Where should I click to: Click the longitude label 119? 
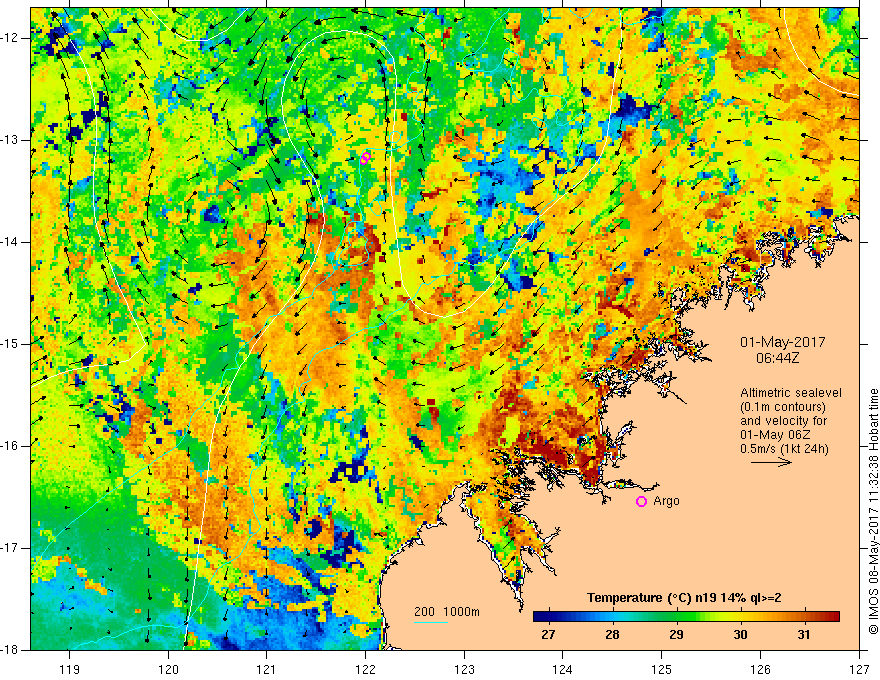coord(70,669)
